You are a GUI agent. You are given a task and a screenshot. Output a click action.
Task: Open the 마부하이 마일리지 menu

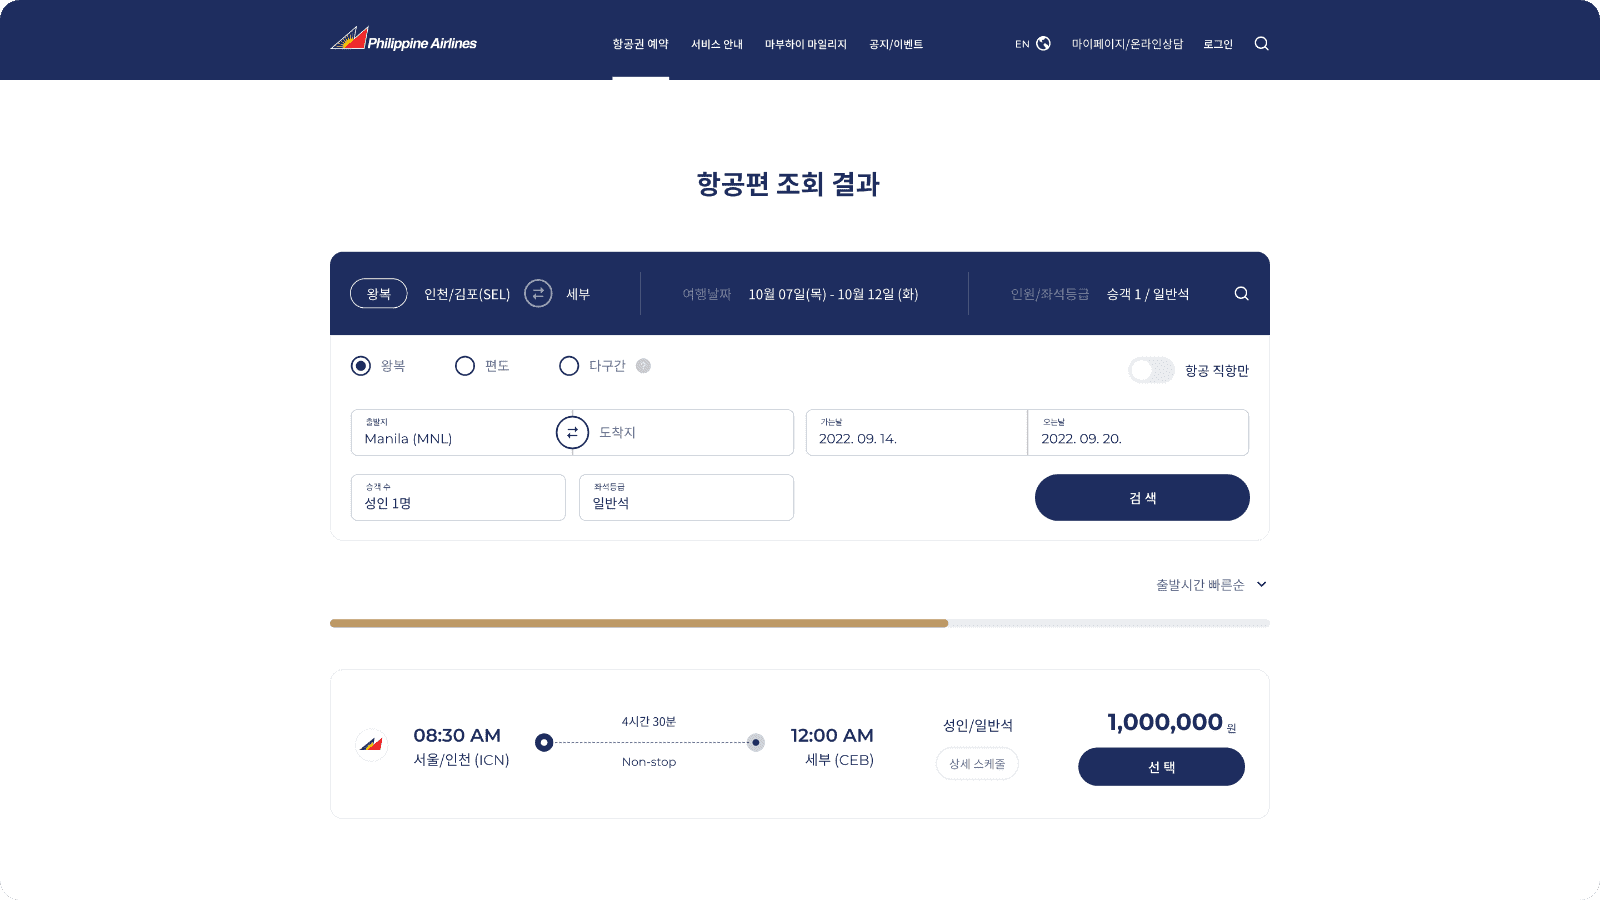(x=806, y=44)
